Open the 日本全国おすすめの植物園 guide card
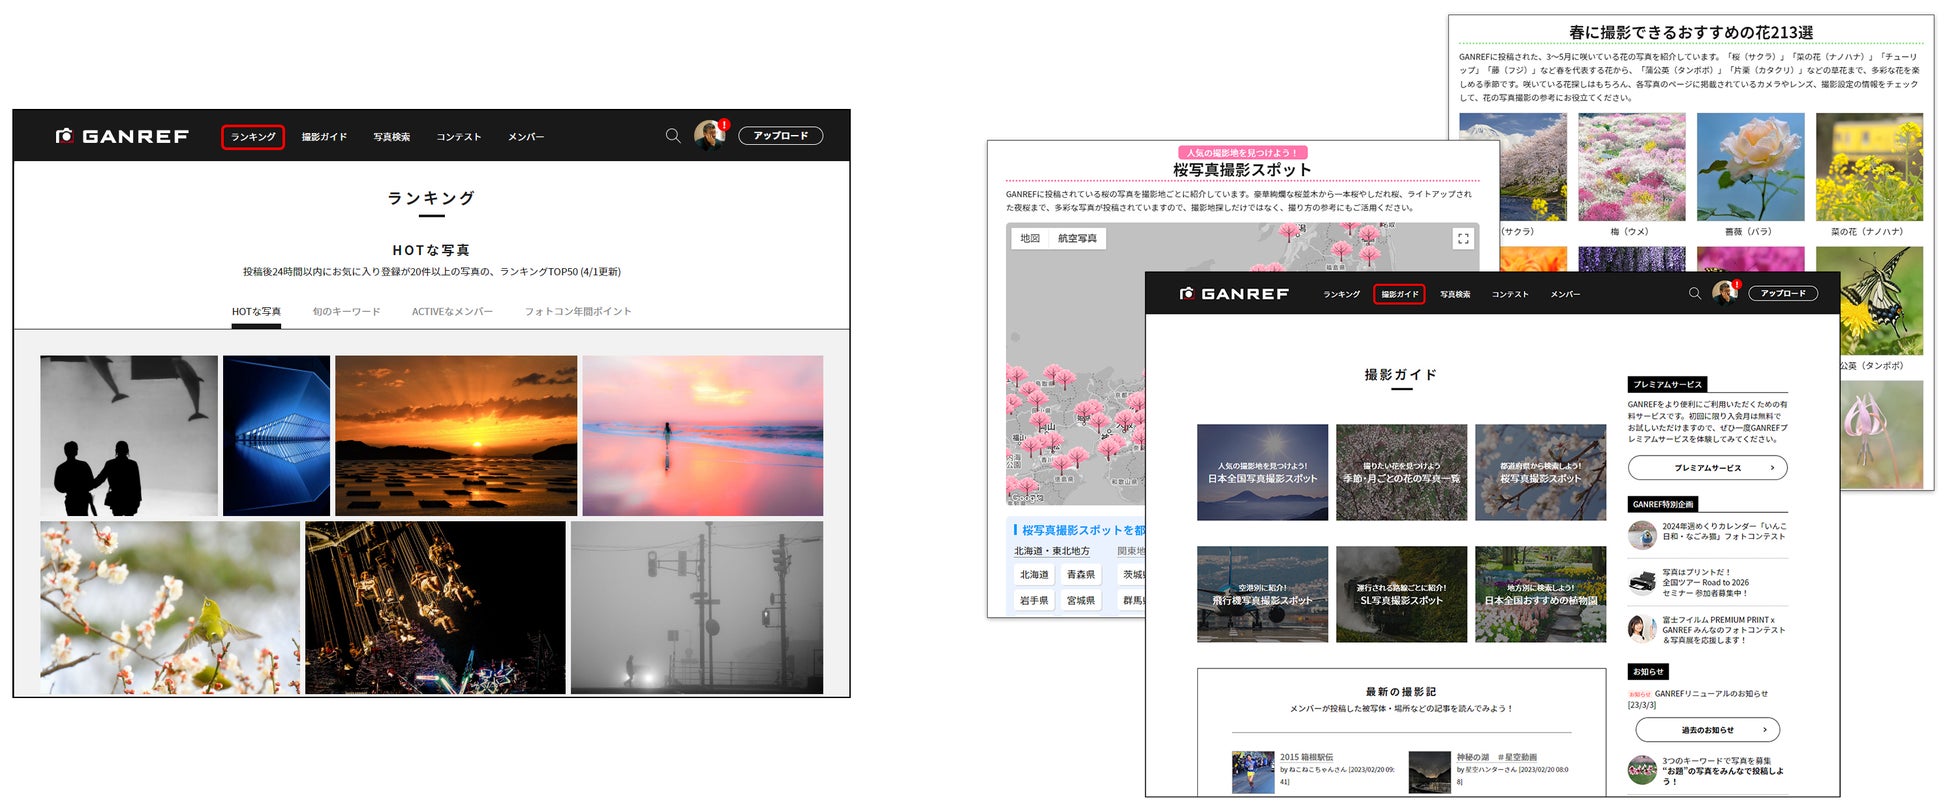Screen dimensions: 1950x807 (1540, 594)
